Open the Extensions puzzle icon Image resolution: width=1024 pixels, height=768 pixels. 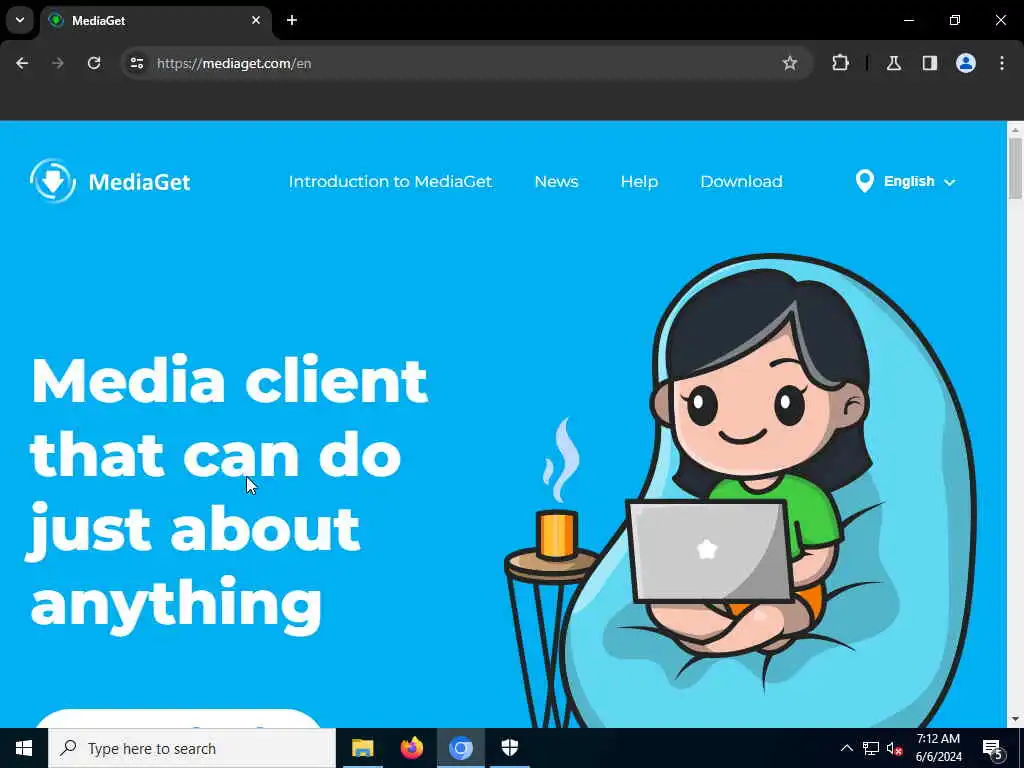[840, 63]
